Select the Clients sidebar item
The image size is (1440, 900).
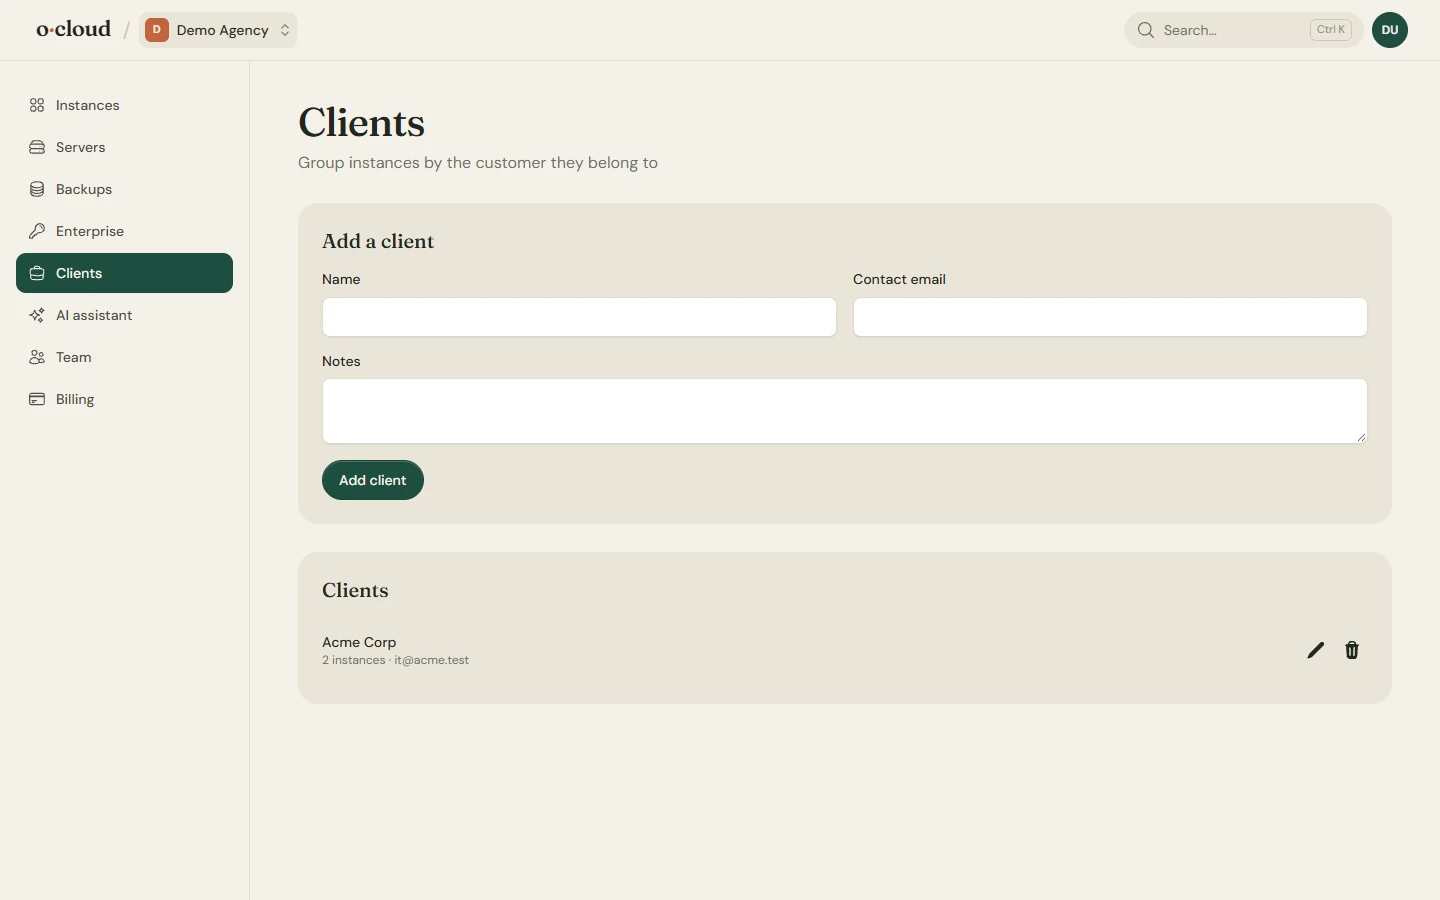tap(124, 273)
